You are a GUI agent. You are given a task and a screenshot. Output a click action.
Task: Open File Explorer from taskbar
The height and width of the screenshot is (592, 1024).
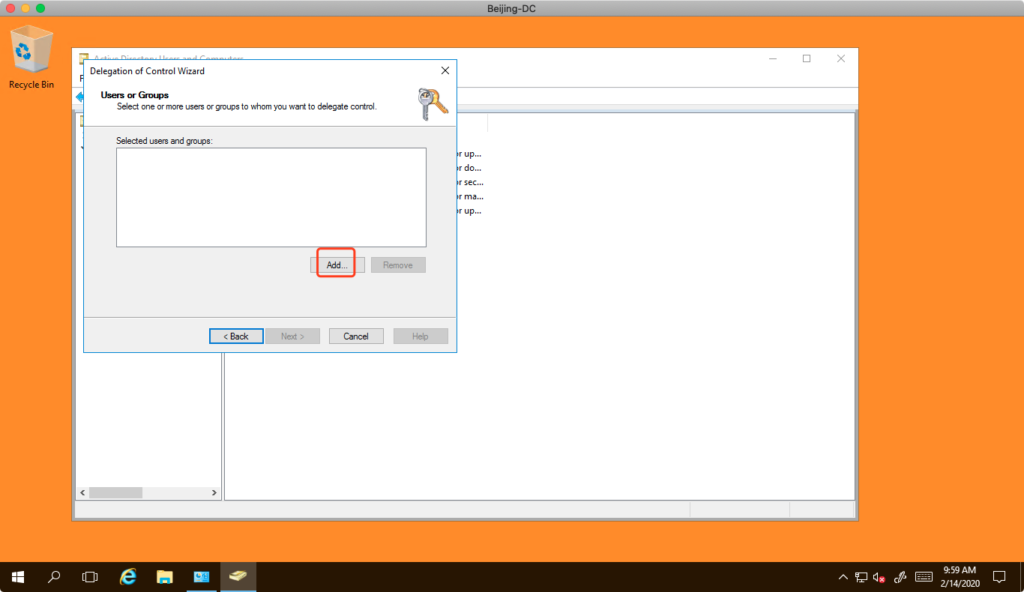tap(165, 577)
